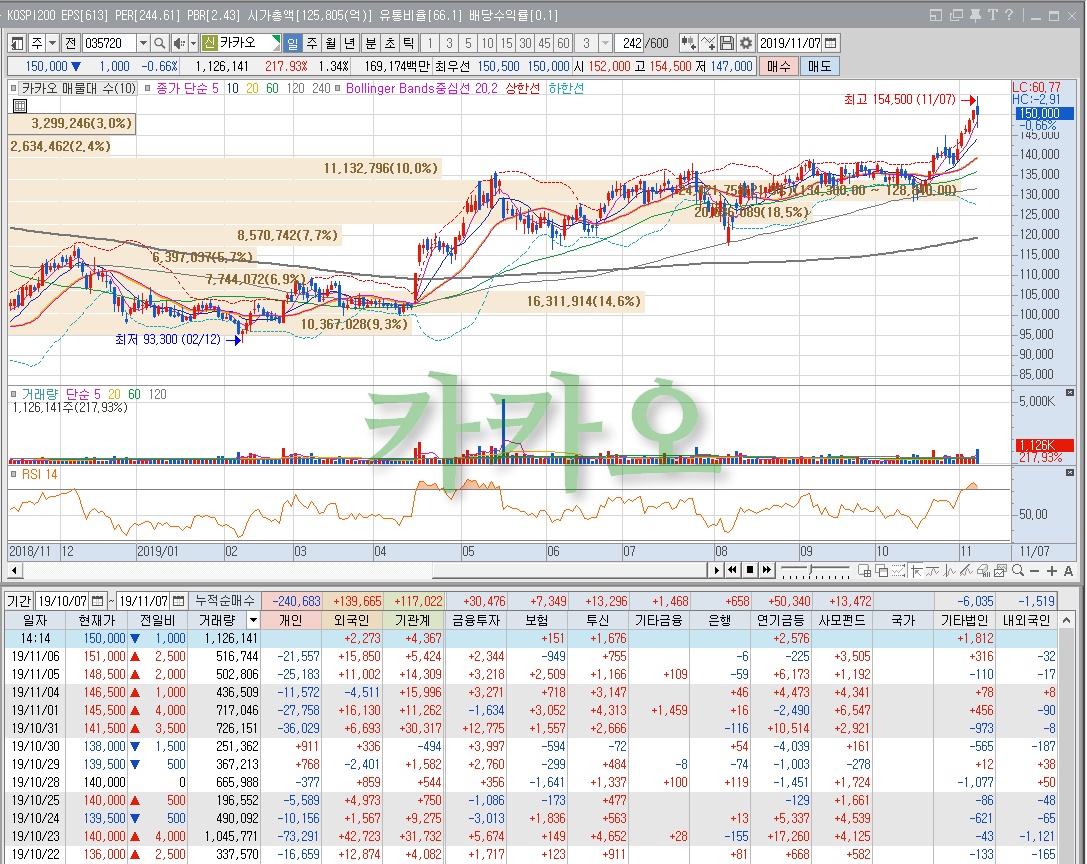
Task: Select 틱 tick period toggle
Action: pos(408,43)
